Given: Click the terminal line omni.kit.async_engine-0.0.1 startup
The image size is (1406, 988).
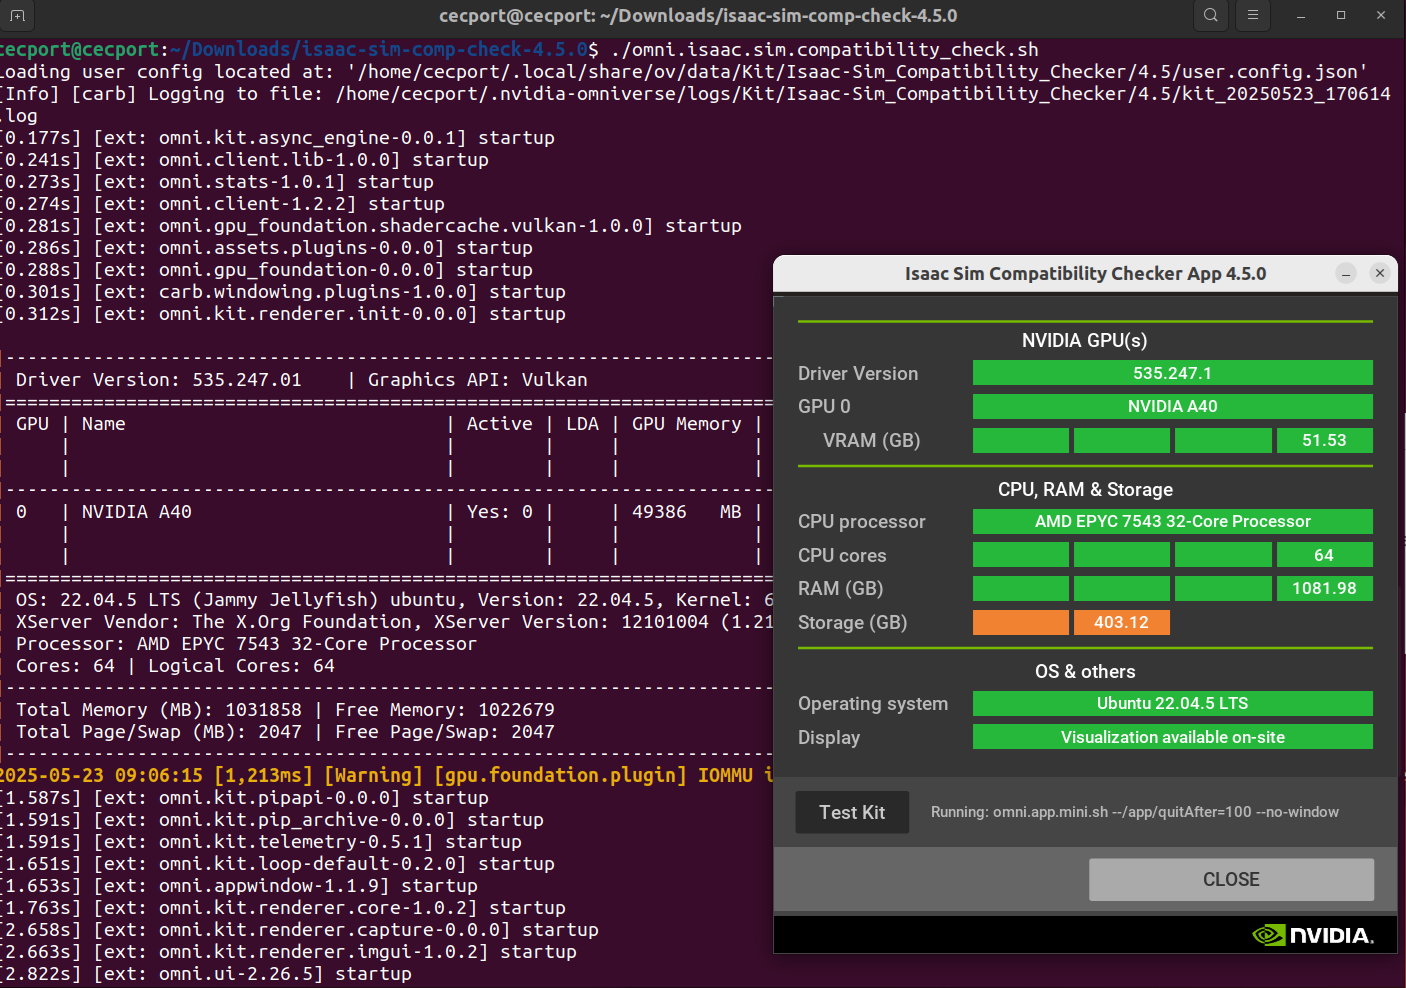Looking at the screenshot, I should point(278,137).
